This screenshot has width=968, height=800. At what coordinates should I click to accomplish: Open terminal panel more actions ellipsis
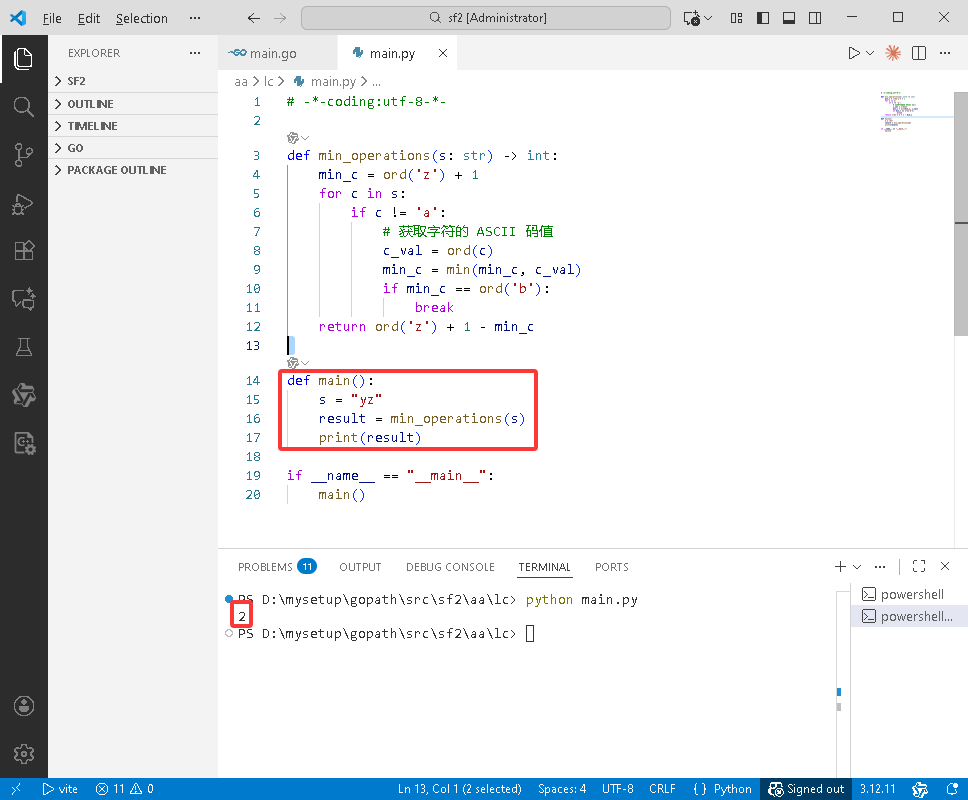(x=880, y=566)
